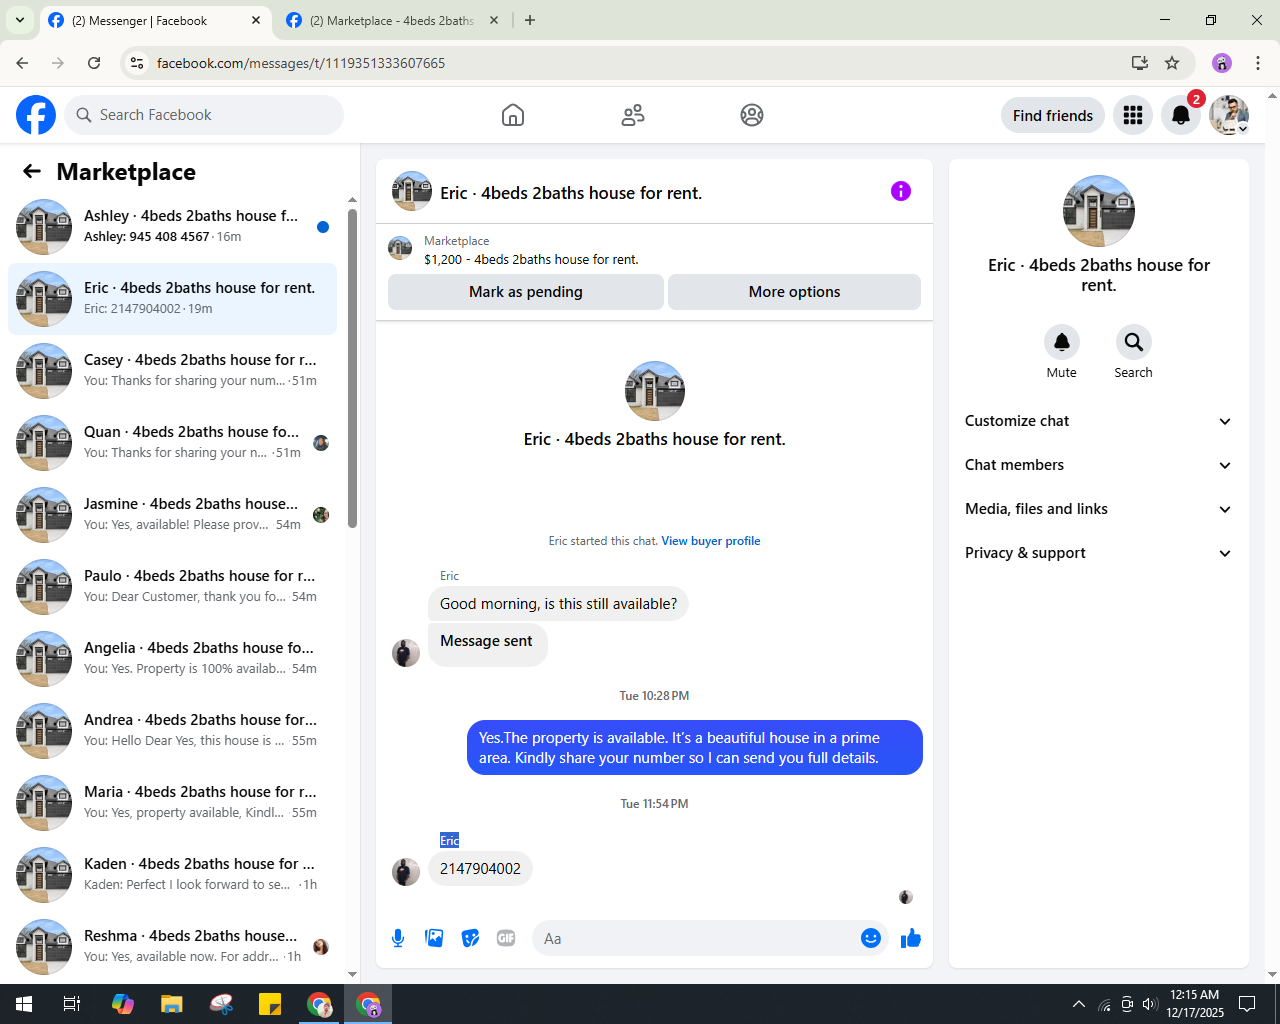
Task: Open Windows notification center icon
Action: coord(1247,1004)
